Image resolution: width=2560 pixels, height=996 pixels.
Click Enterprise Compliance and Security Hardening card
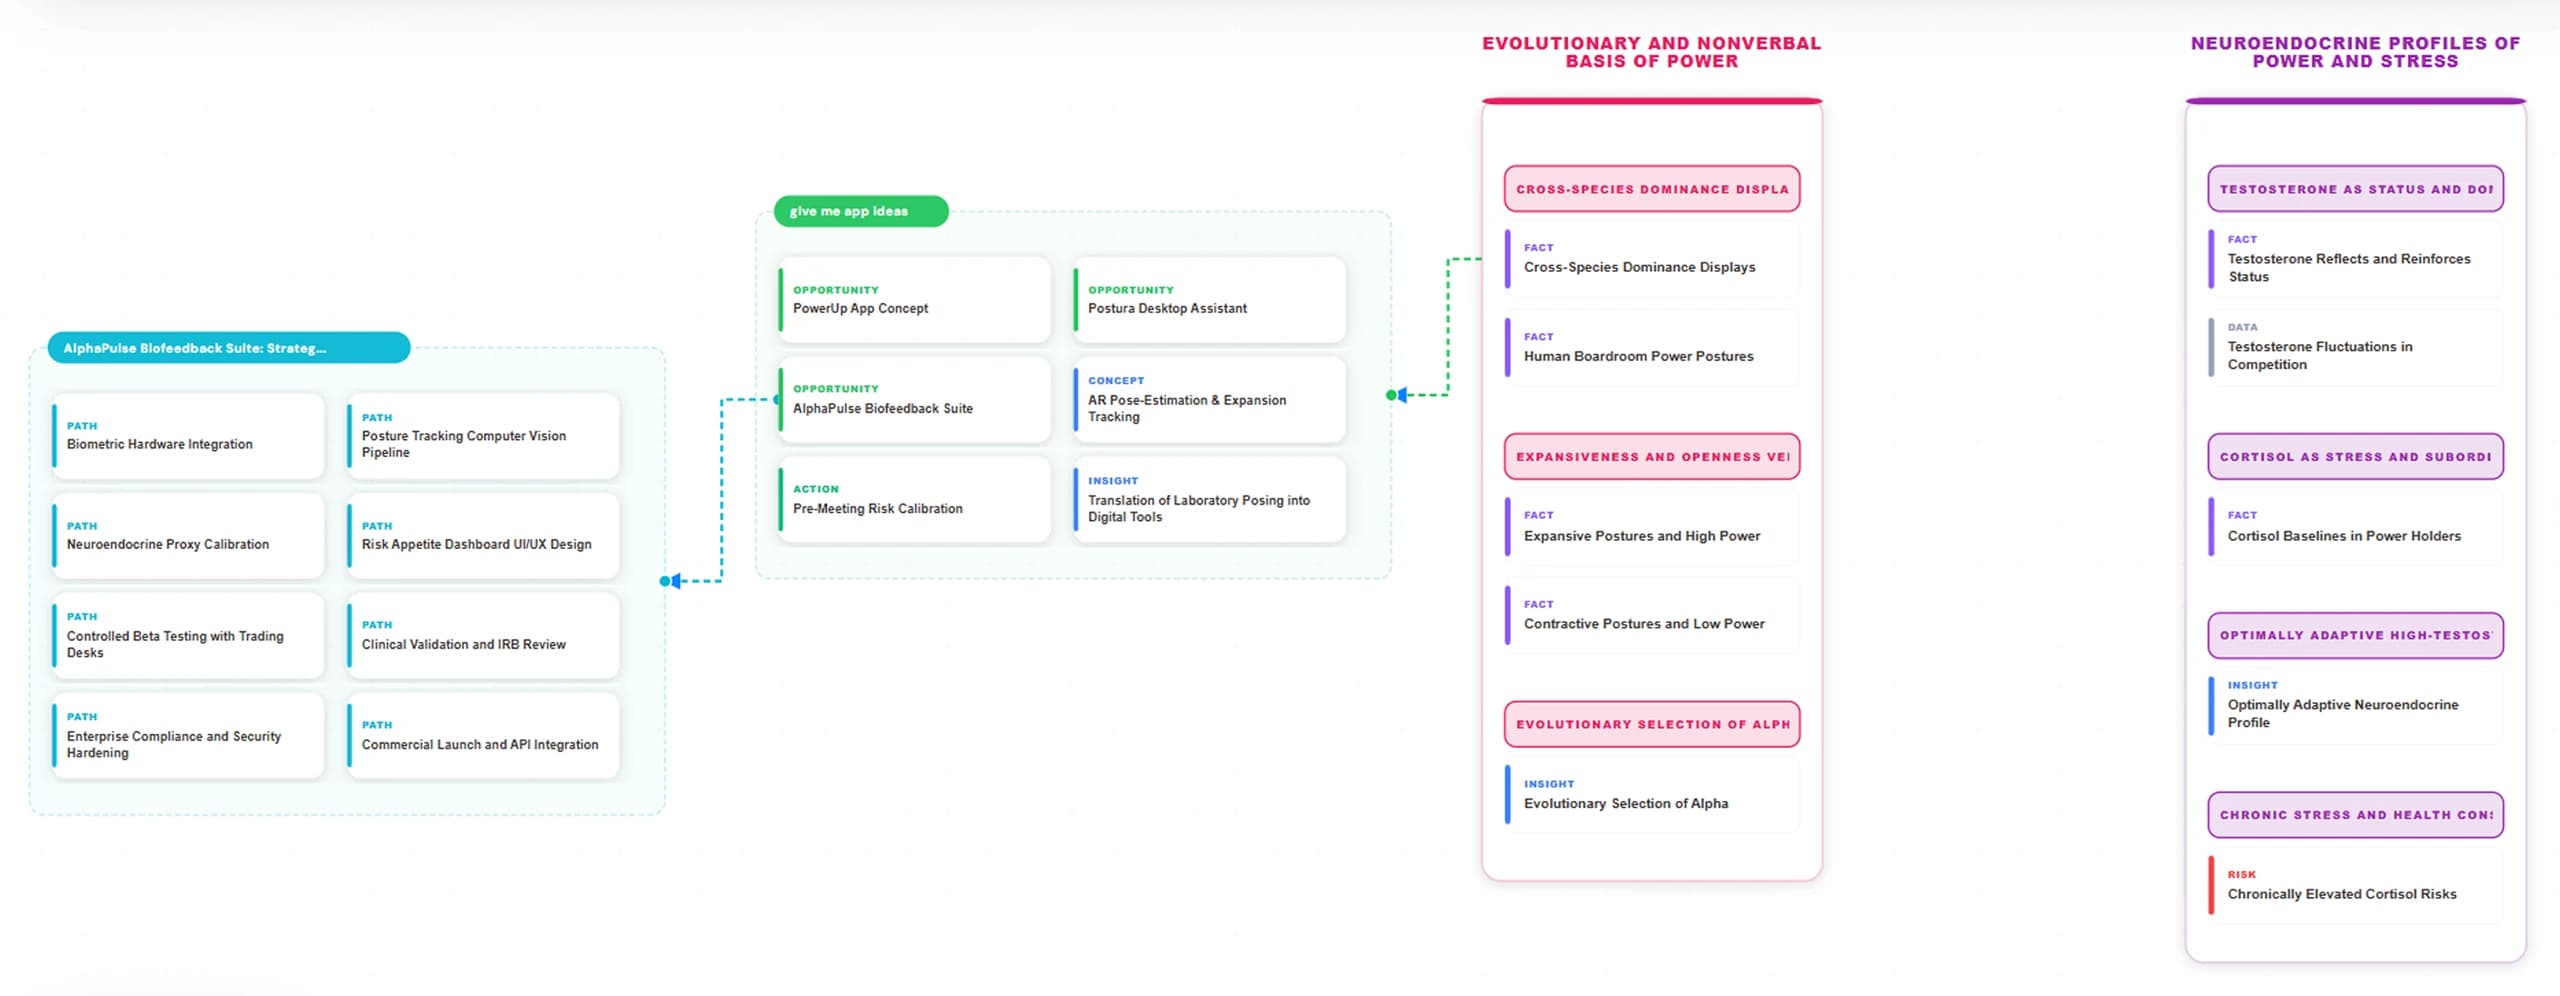pos(188,736)
